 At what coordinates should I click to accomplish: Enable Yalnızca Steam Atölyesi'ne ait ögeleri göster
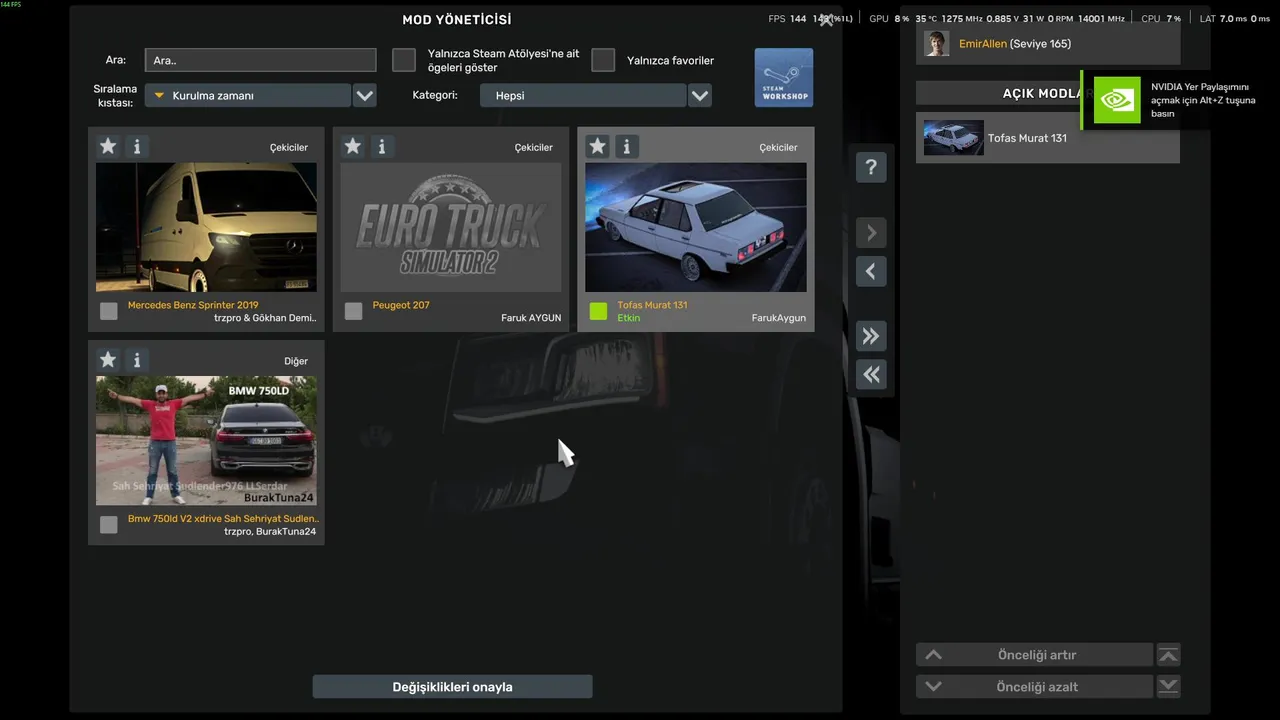pos(404,60)
